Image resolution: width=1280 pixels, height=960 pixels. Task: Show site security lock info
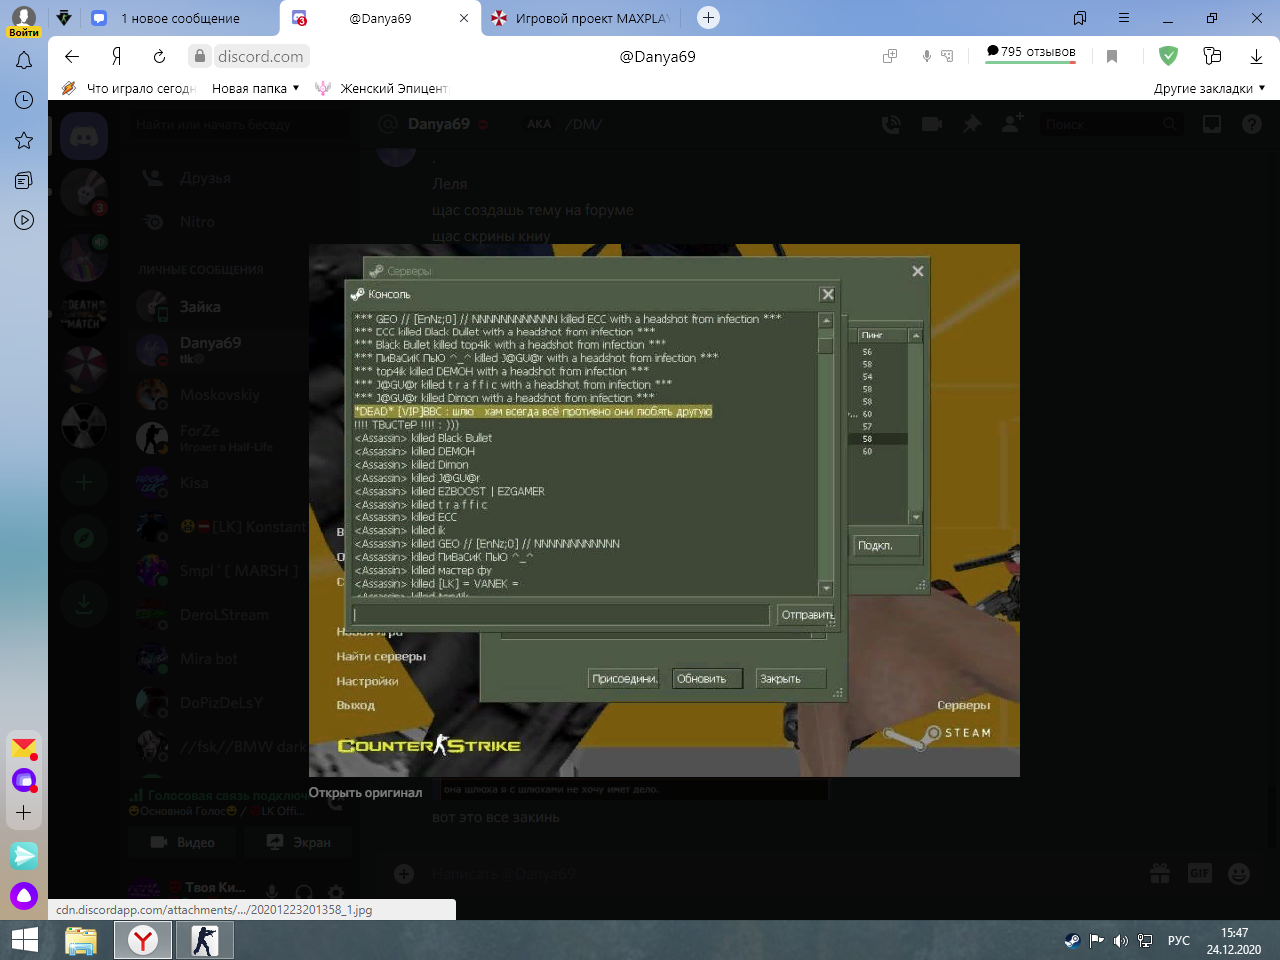click(200, 56)
